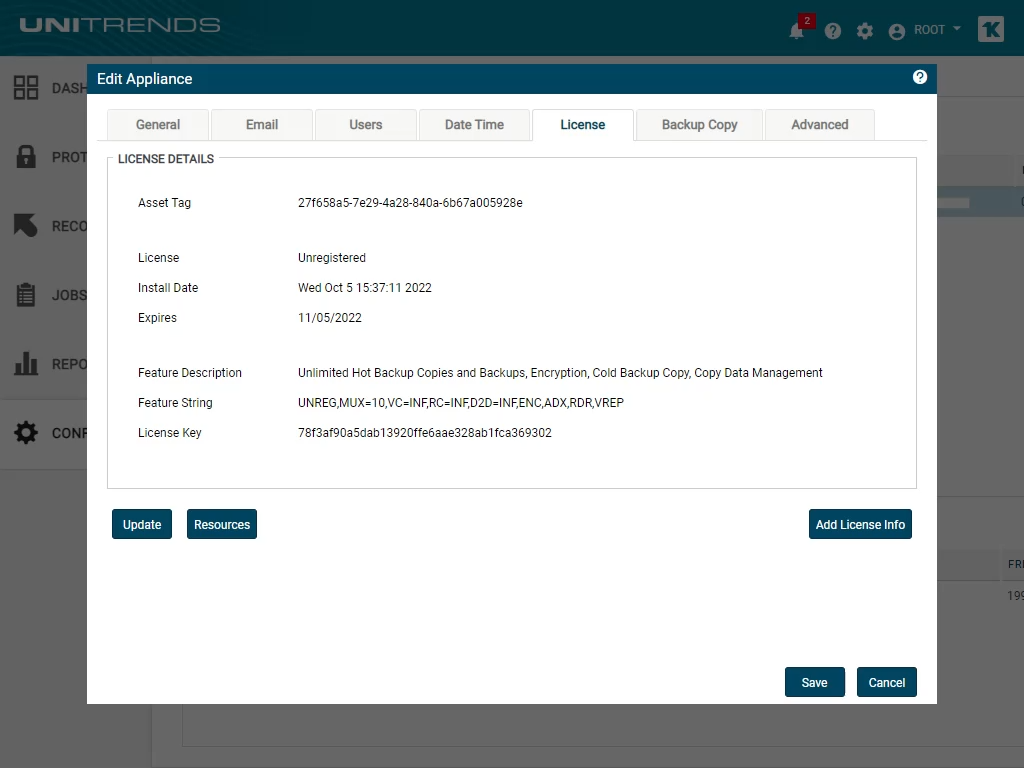Viewport: 1024px width, 768px height.
Task: Click the Cancel button
Action: [x=887, y=682]
